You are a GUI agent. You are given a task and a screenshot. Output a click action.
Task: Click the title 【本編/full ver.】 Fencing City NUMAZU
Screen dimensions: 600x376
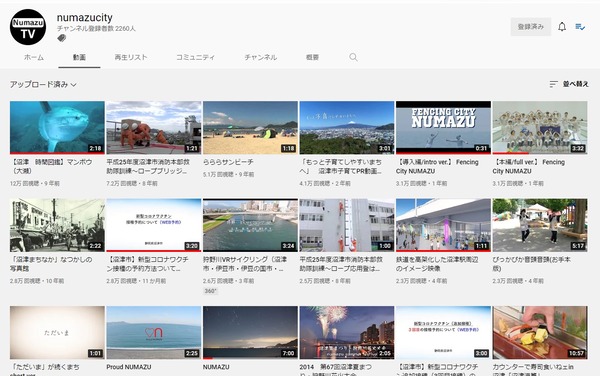(529, 167)
